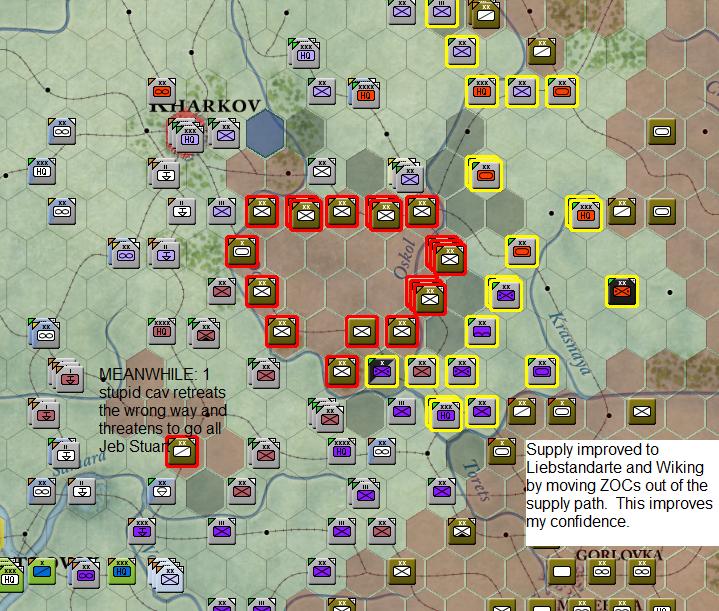Select the stack of two pink artillery counters
719x611 pixels.
43,413
